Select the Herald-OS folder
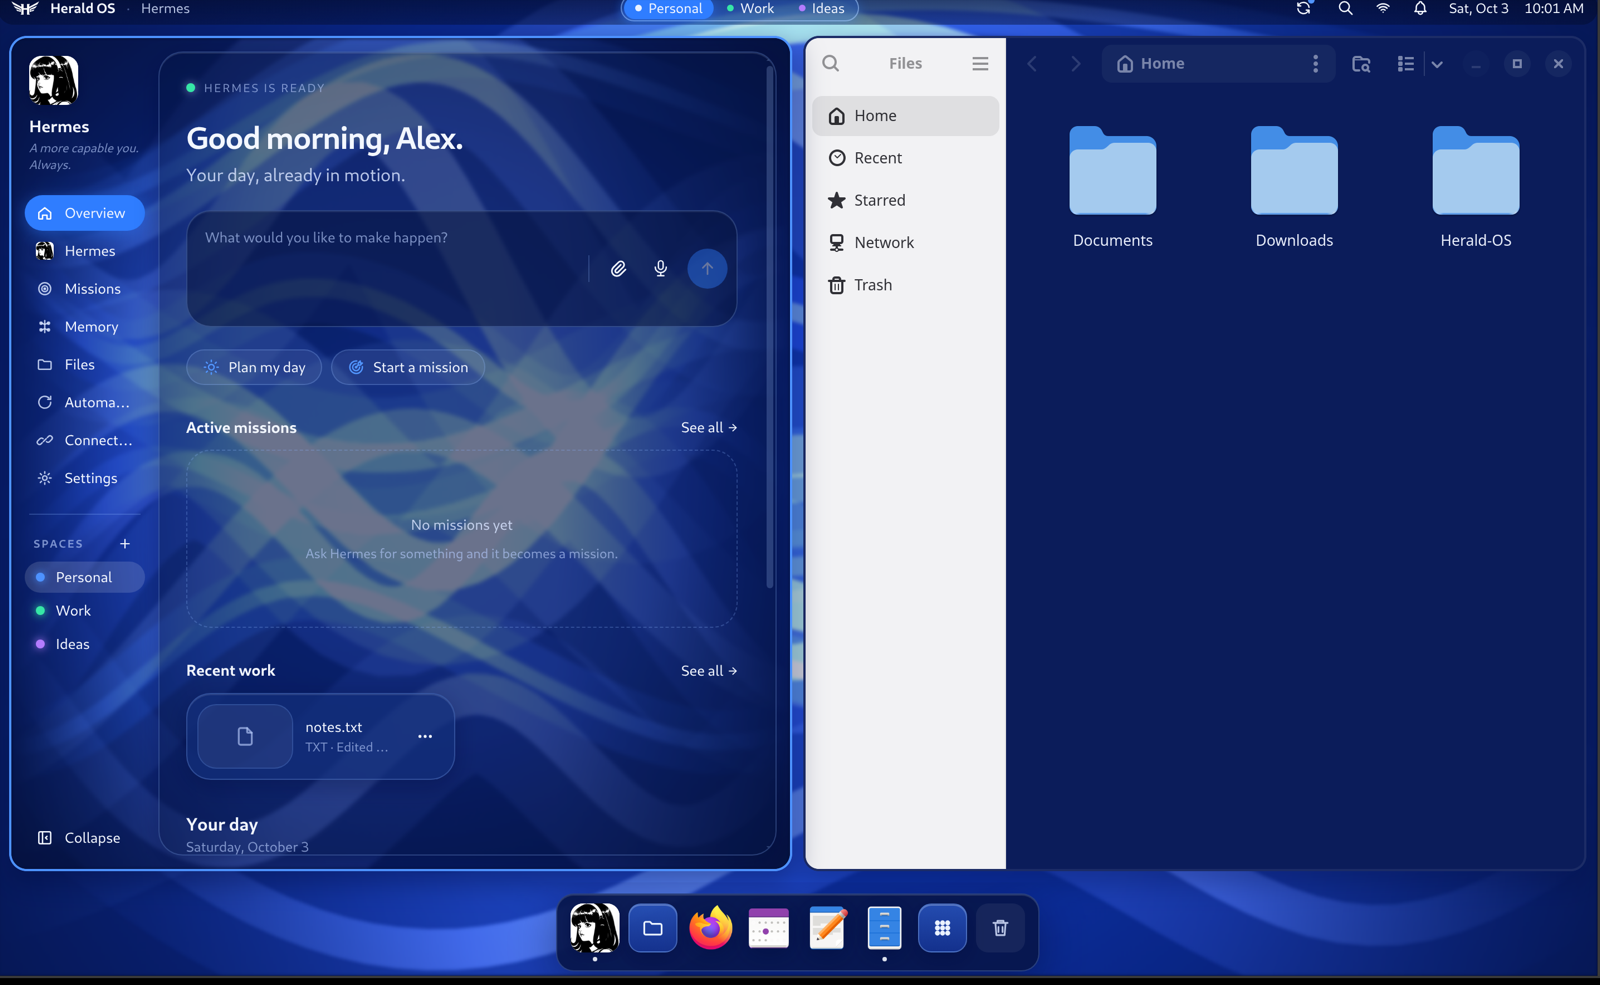 pyautogui.click(x=1476, y=188)
